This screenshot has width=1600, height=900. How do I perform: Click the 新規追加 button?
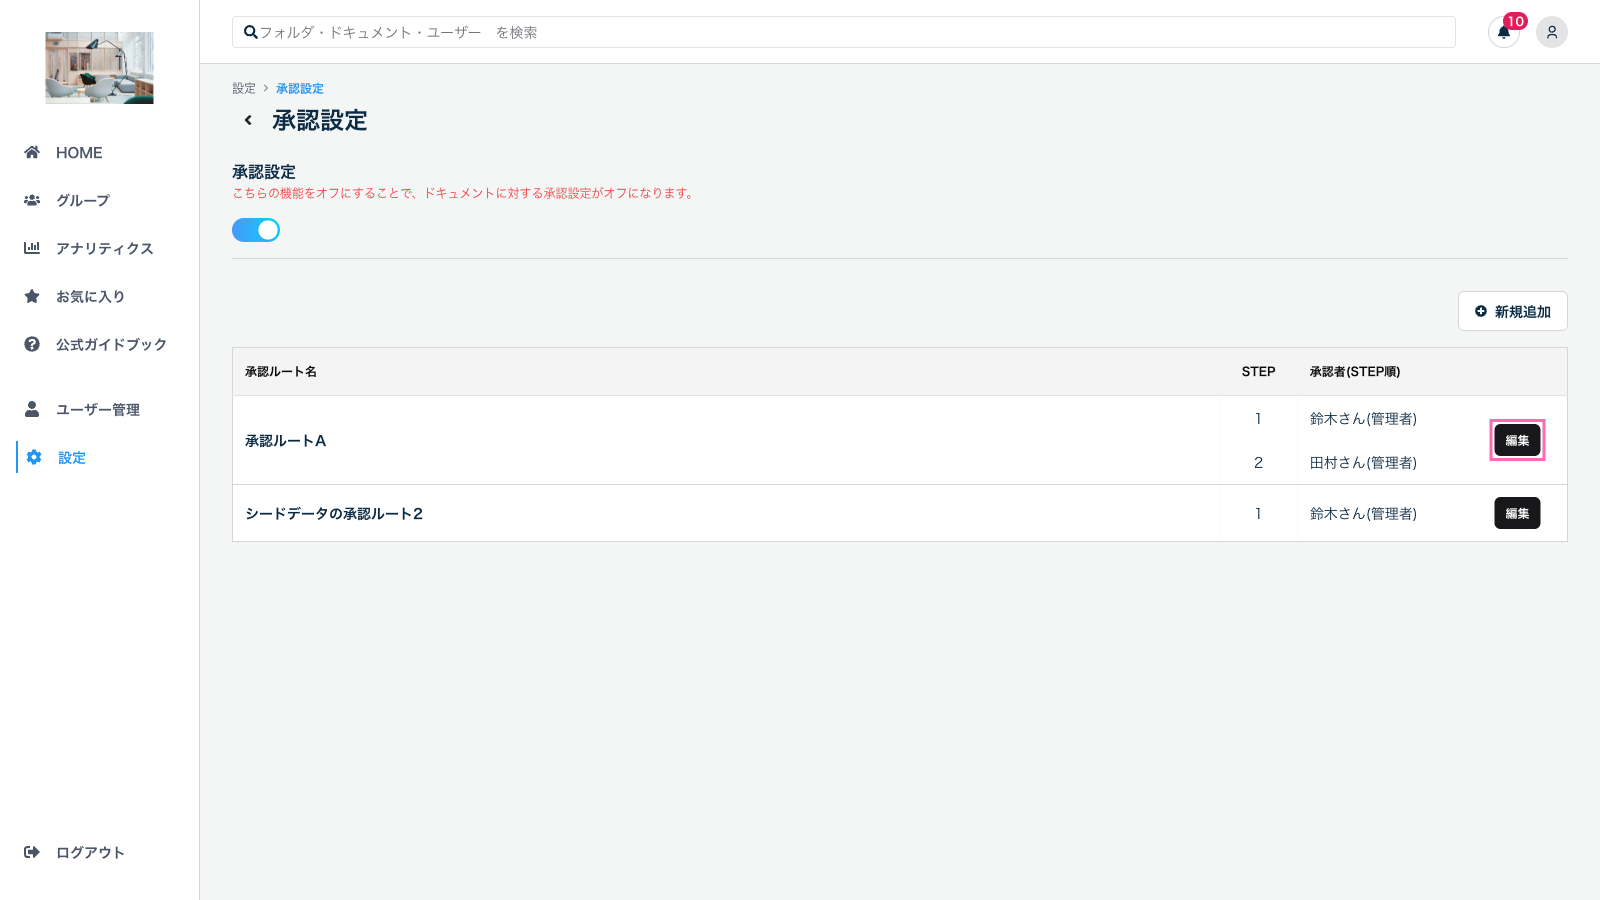pos(1512,311)
